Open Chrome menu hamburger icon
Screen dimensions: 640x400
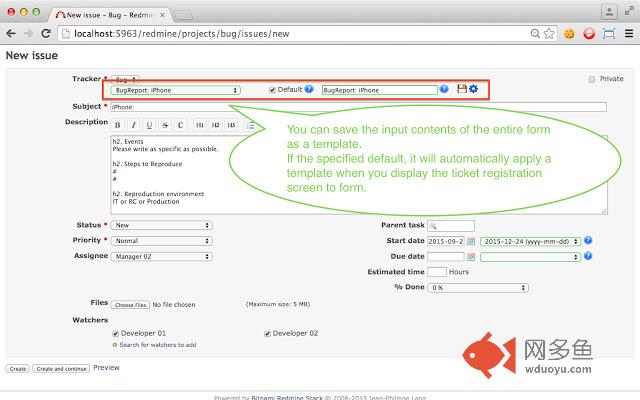click(629, 33)
